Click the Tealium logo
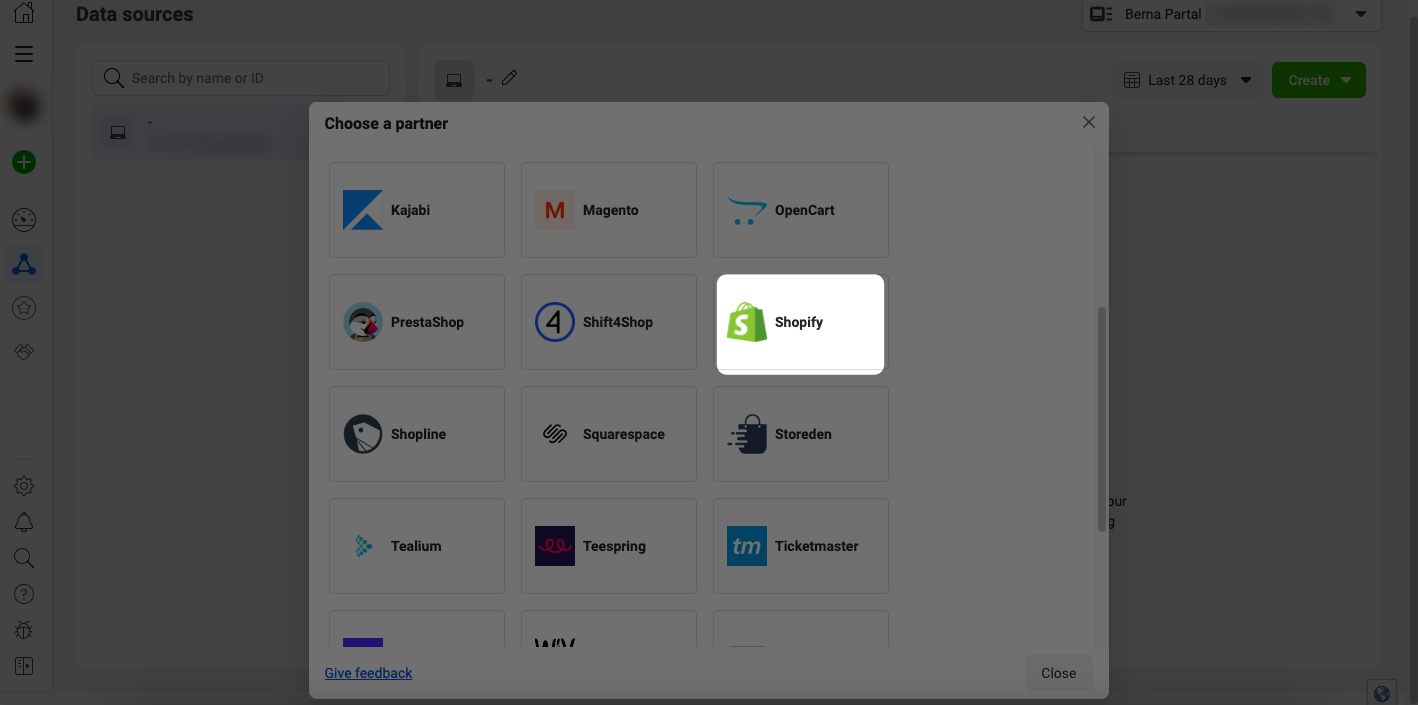The height and width of the screenshot is (705, 1418). 363,546
